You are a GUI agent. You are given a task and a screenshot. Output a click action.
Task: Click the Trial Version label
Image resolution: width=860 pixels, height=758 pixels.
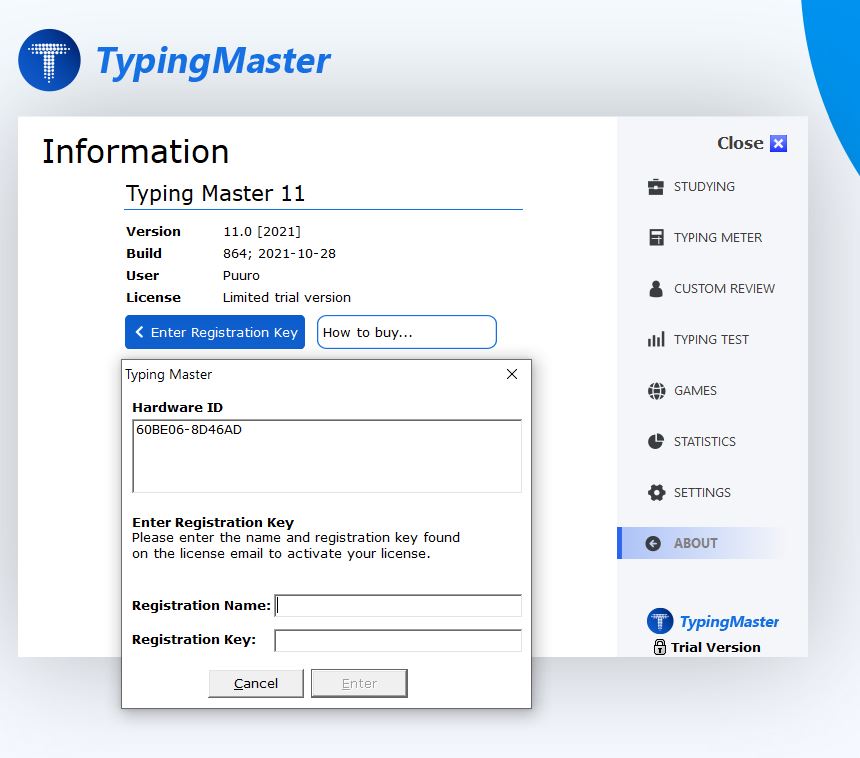coord(716,647)
